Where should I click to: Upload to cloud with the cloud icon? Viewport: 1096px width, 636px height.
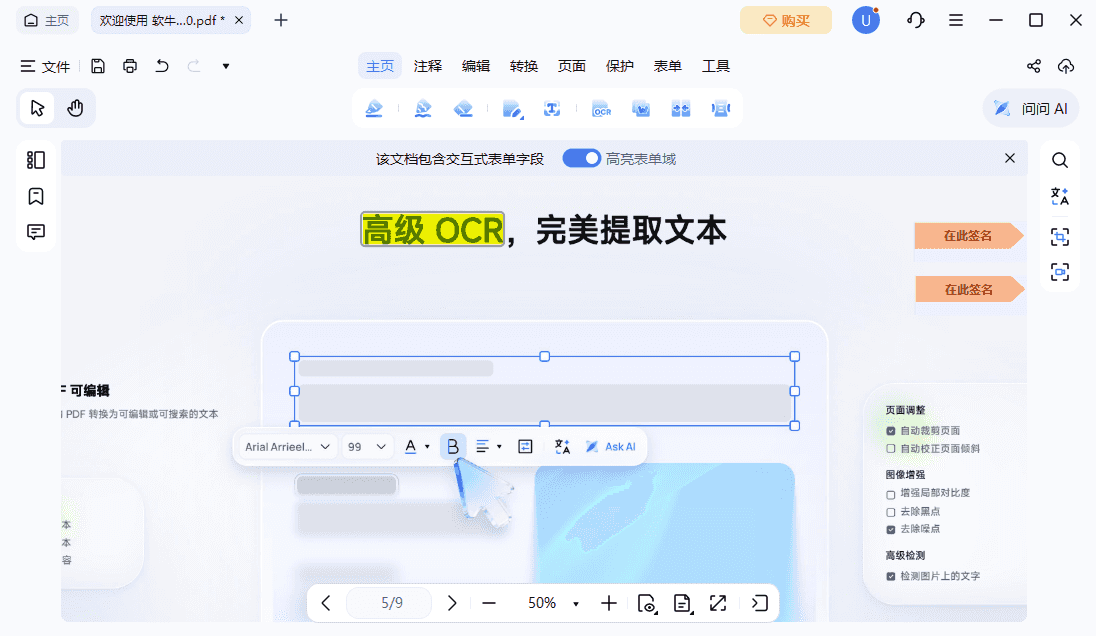(1065, 66)
